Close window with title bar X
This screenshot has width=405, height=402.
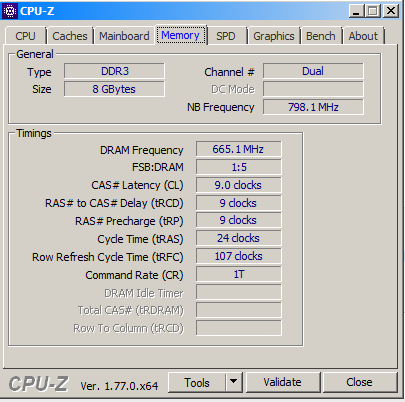tap(391, 11)
